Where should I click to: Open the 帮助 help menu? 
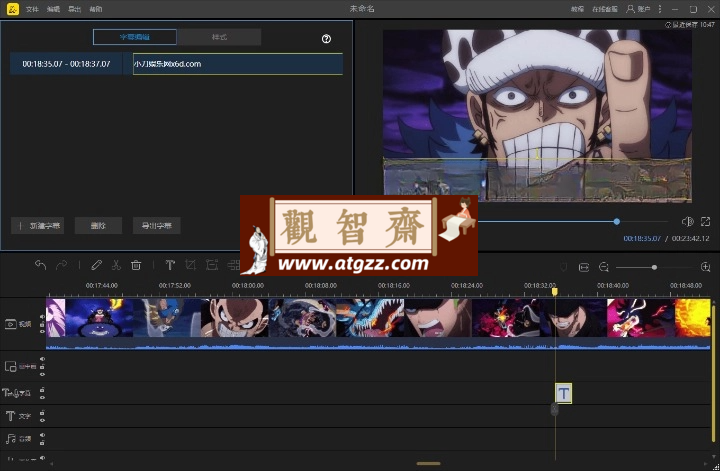click(x=96, y=9)
